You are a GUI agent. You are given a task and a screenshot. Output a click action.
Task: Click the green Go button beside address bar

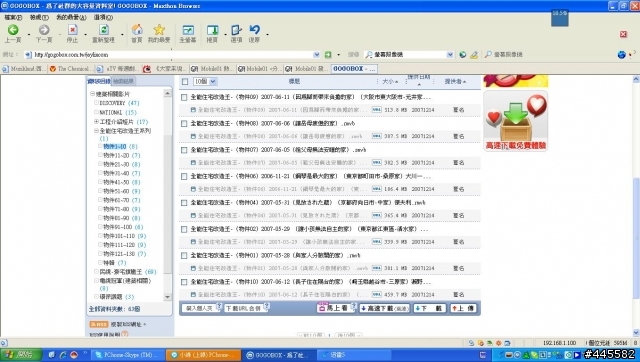(x=328, y=54)
